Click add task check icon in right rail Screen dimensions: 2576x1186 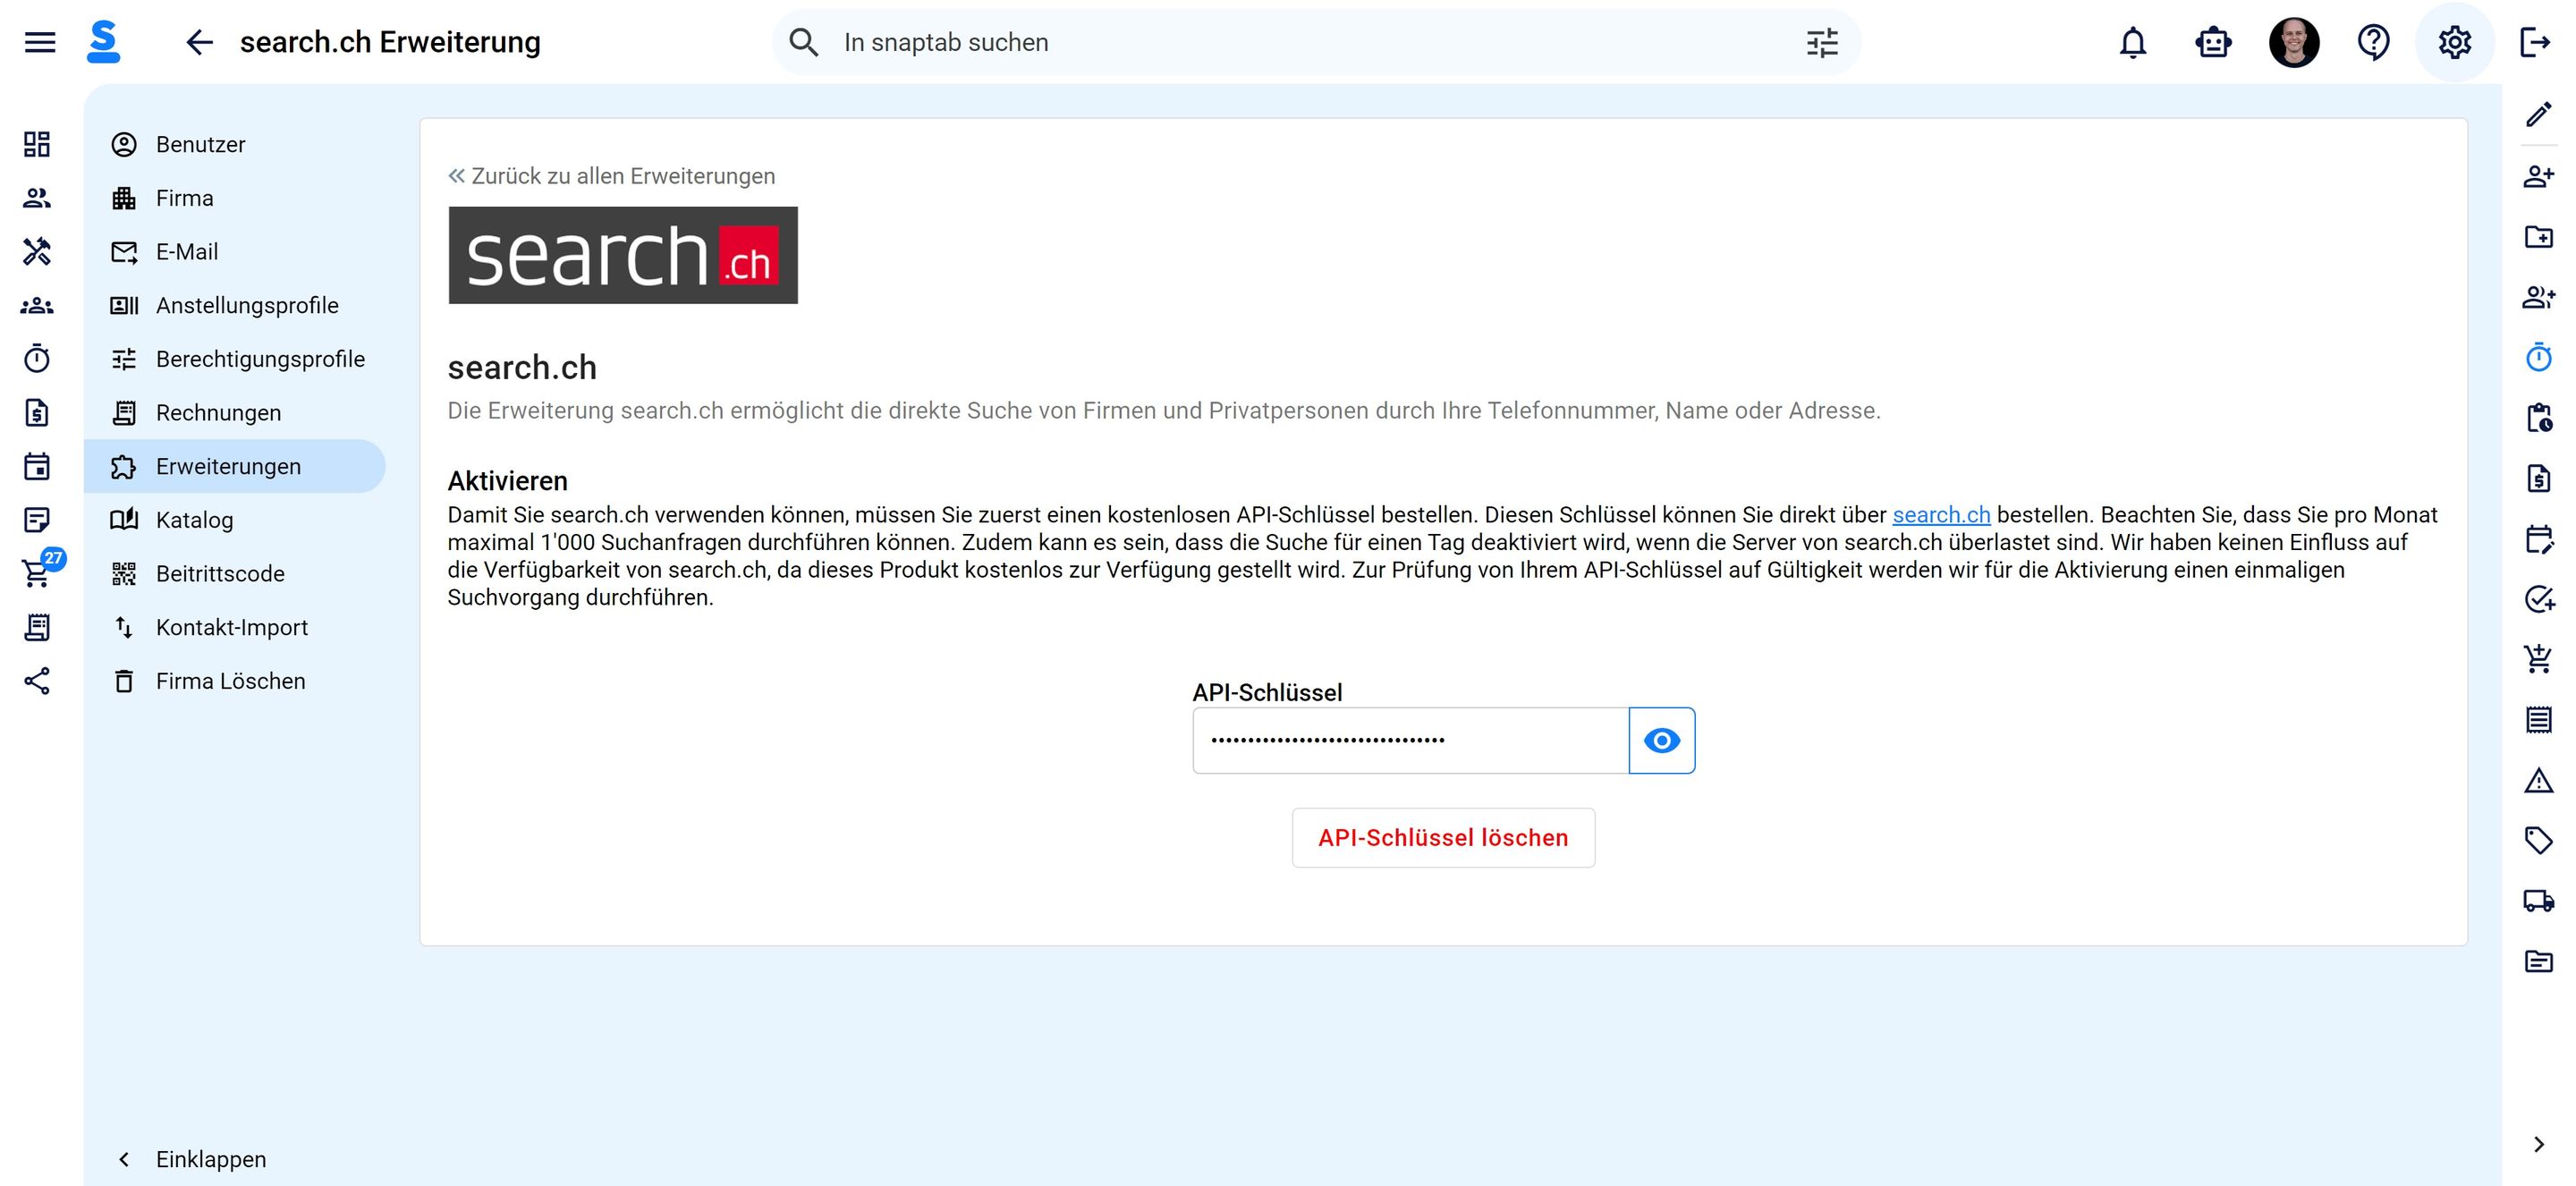click(2538, 598)
